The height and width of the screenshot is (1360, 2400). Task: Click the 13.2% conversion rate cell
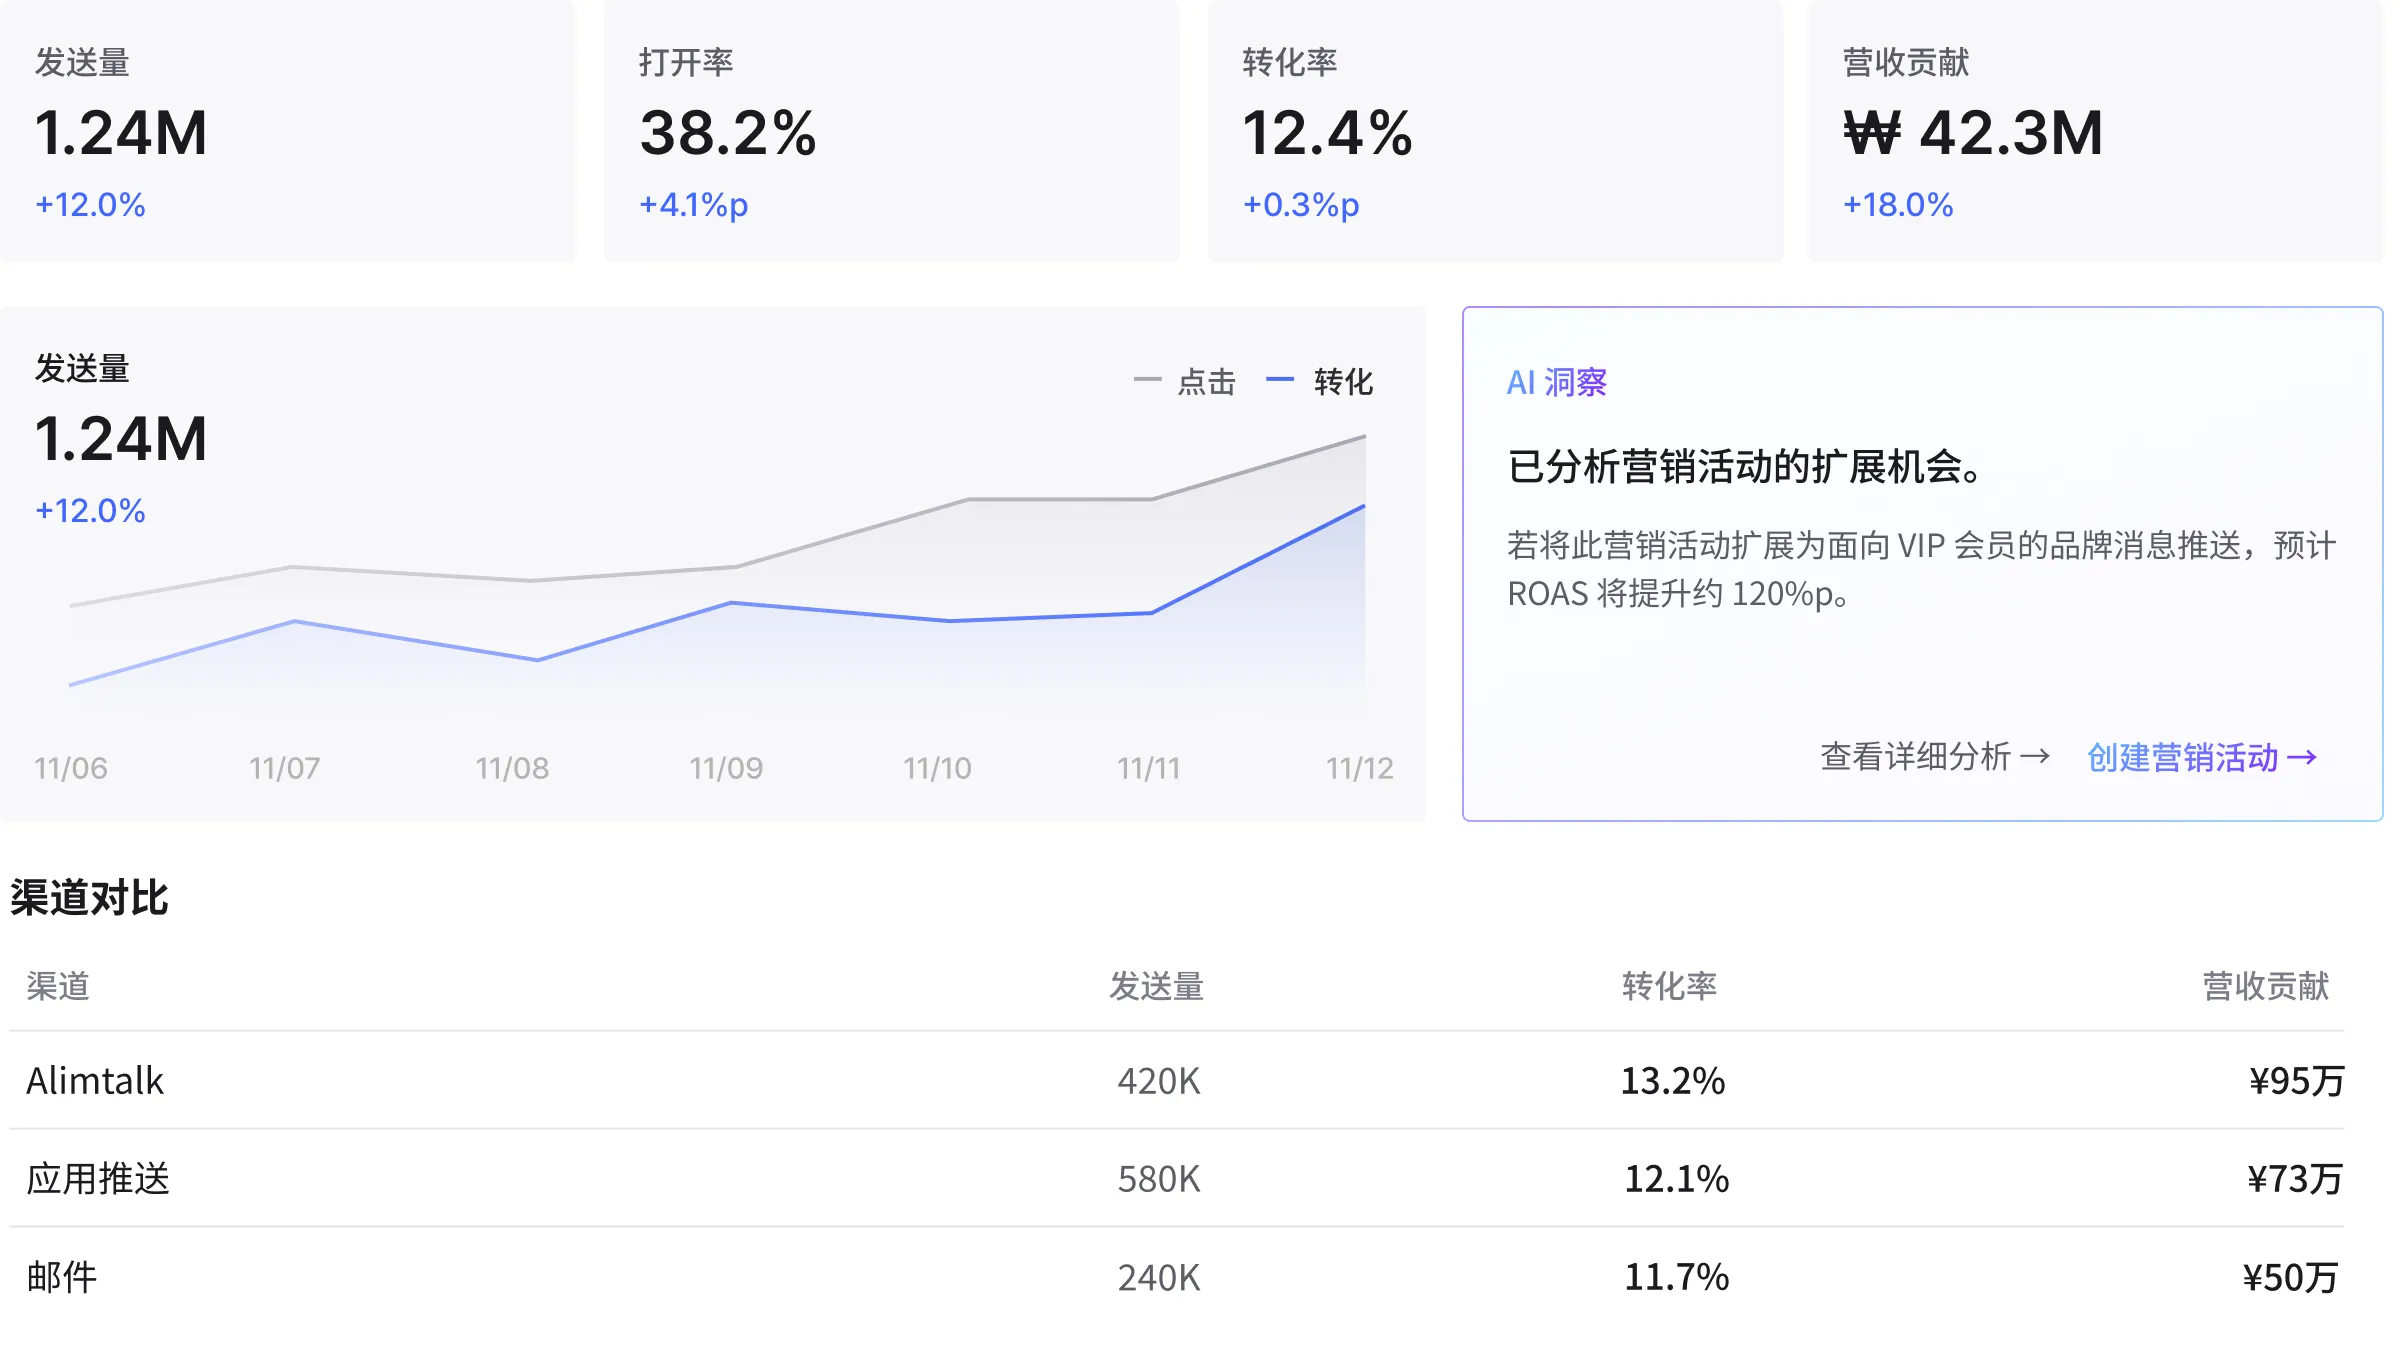[1673, 1081]
